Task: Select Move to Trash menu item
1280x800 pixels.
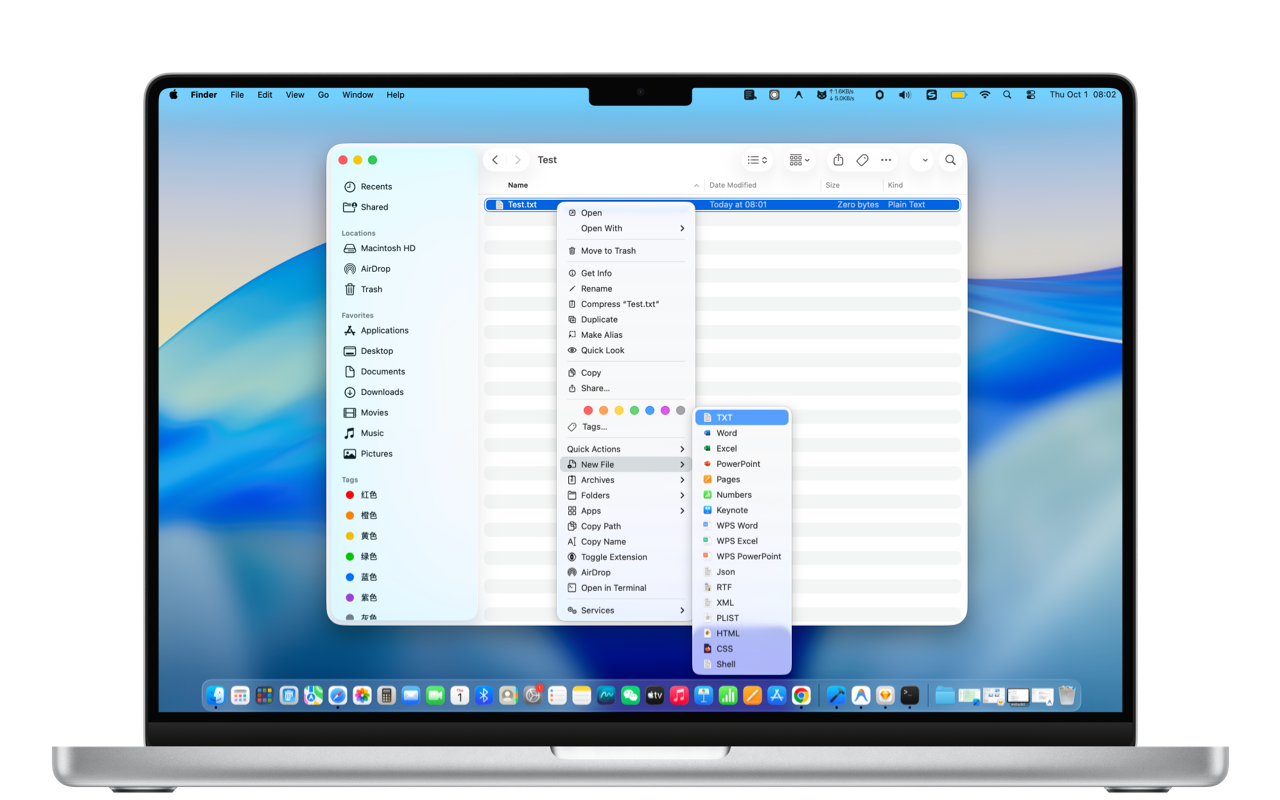Action: click(x=626, y=251)
